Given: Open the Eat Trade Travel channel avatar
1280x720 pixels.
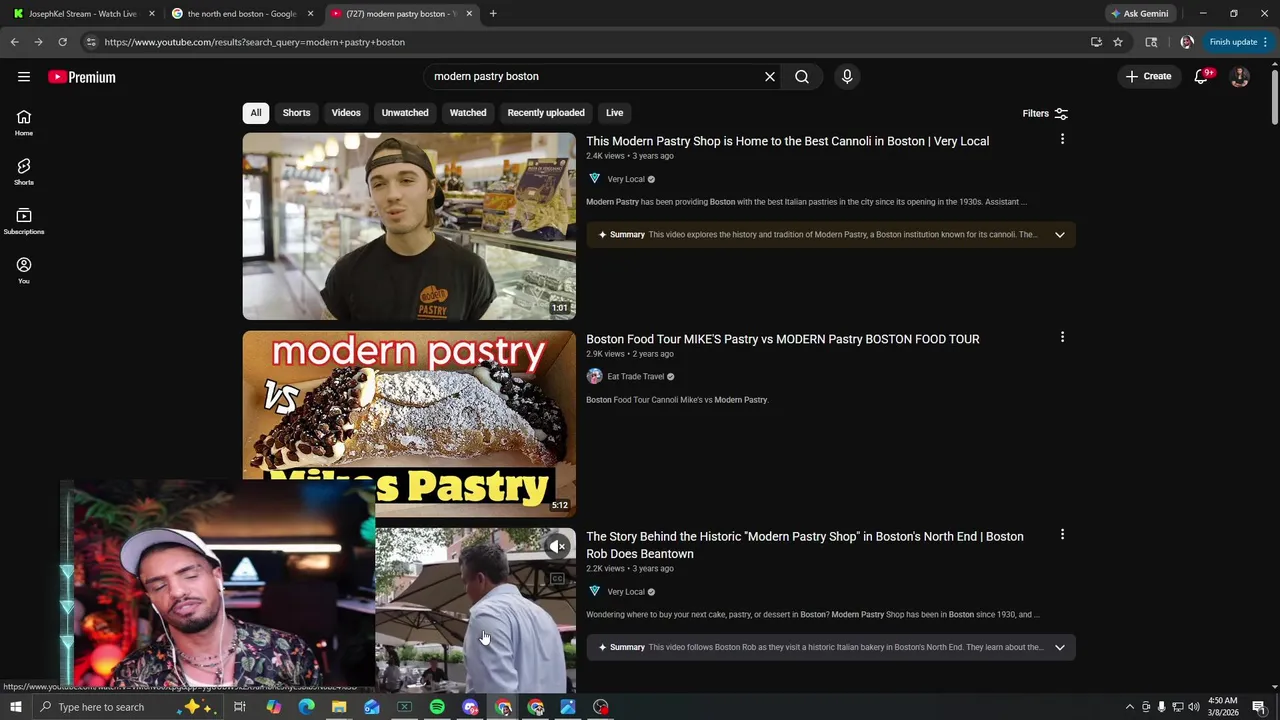Looking at the screenshot, I should 594,377.
